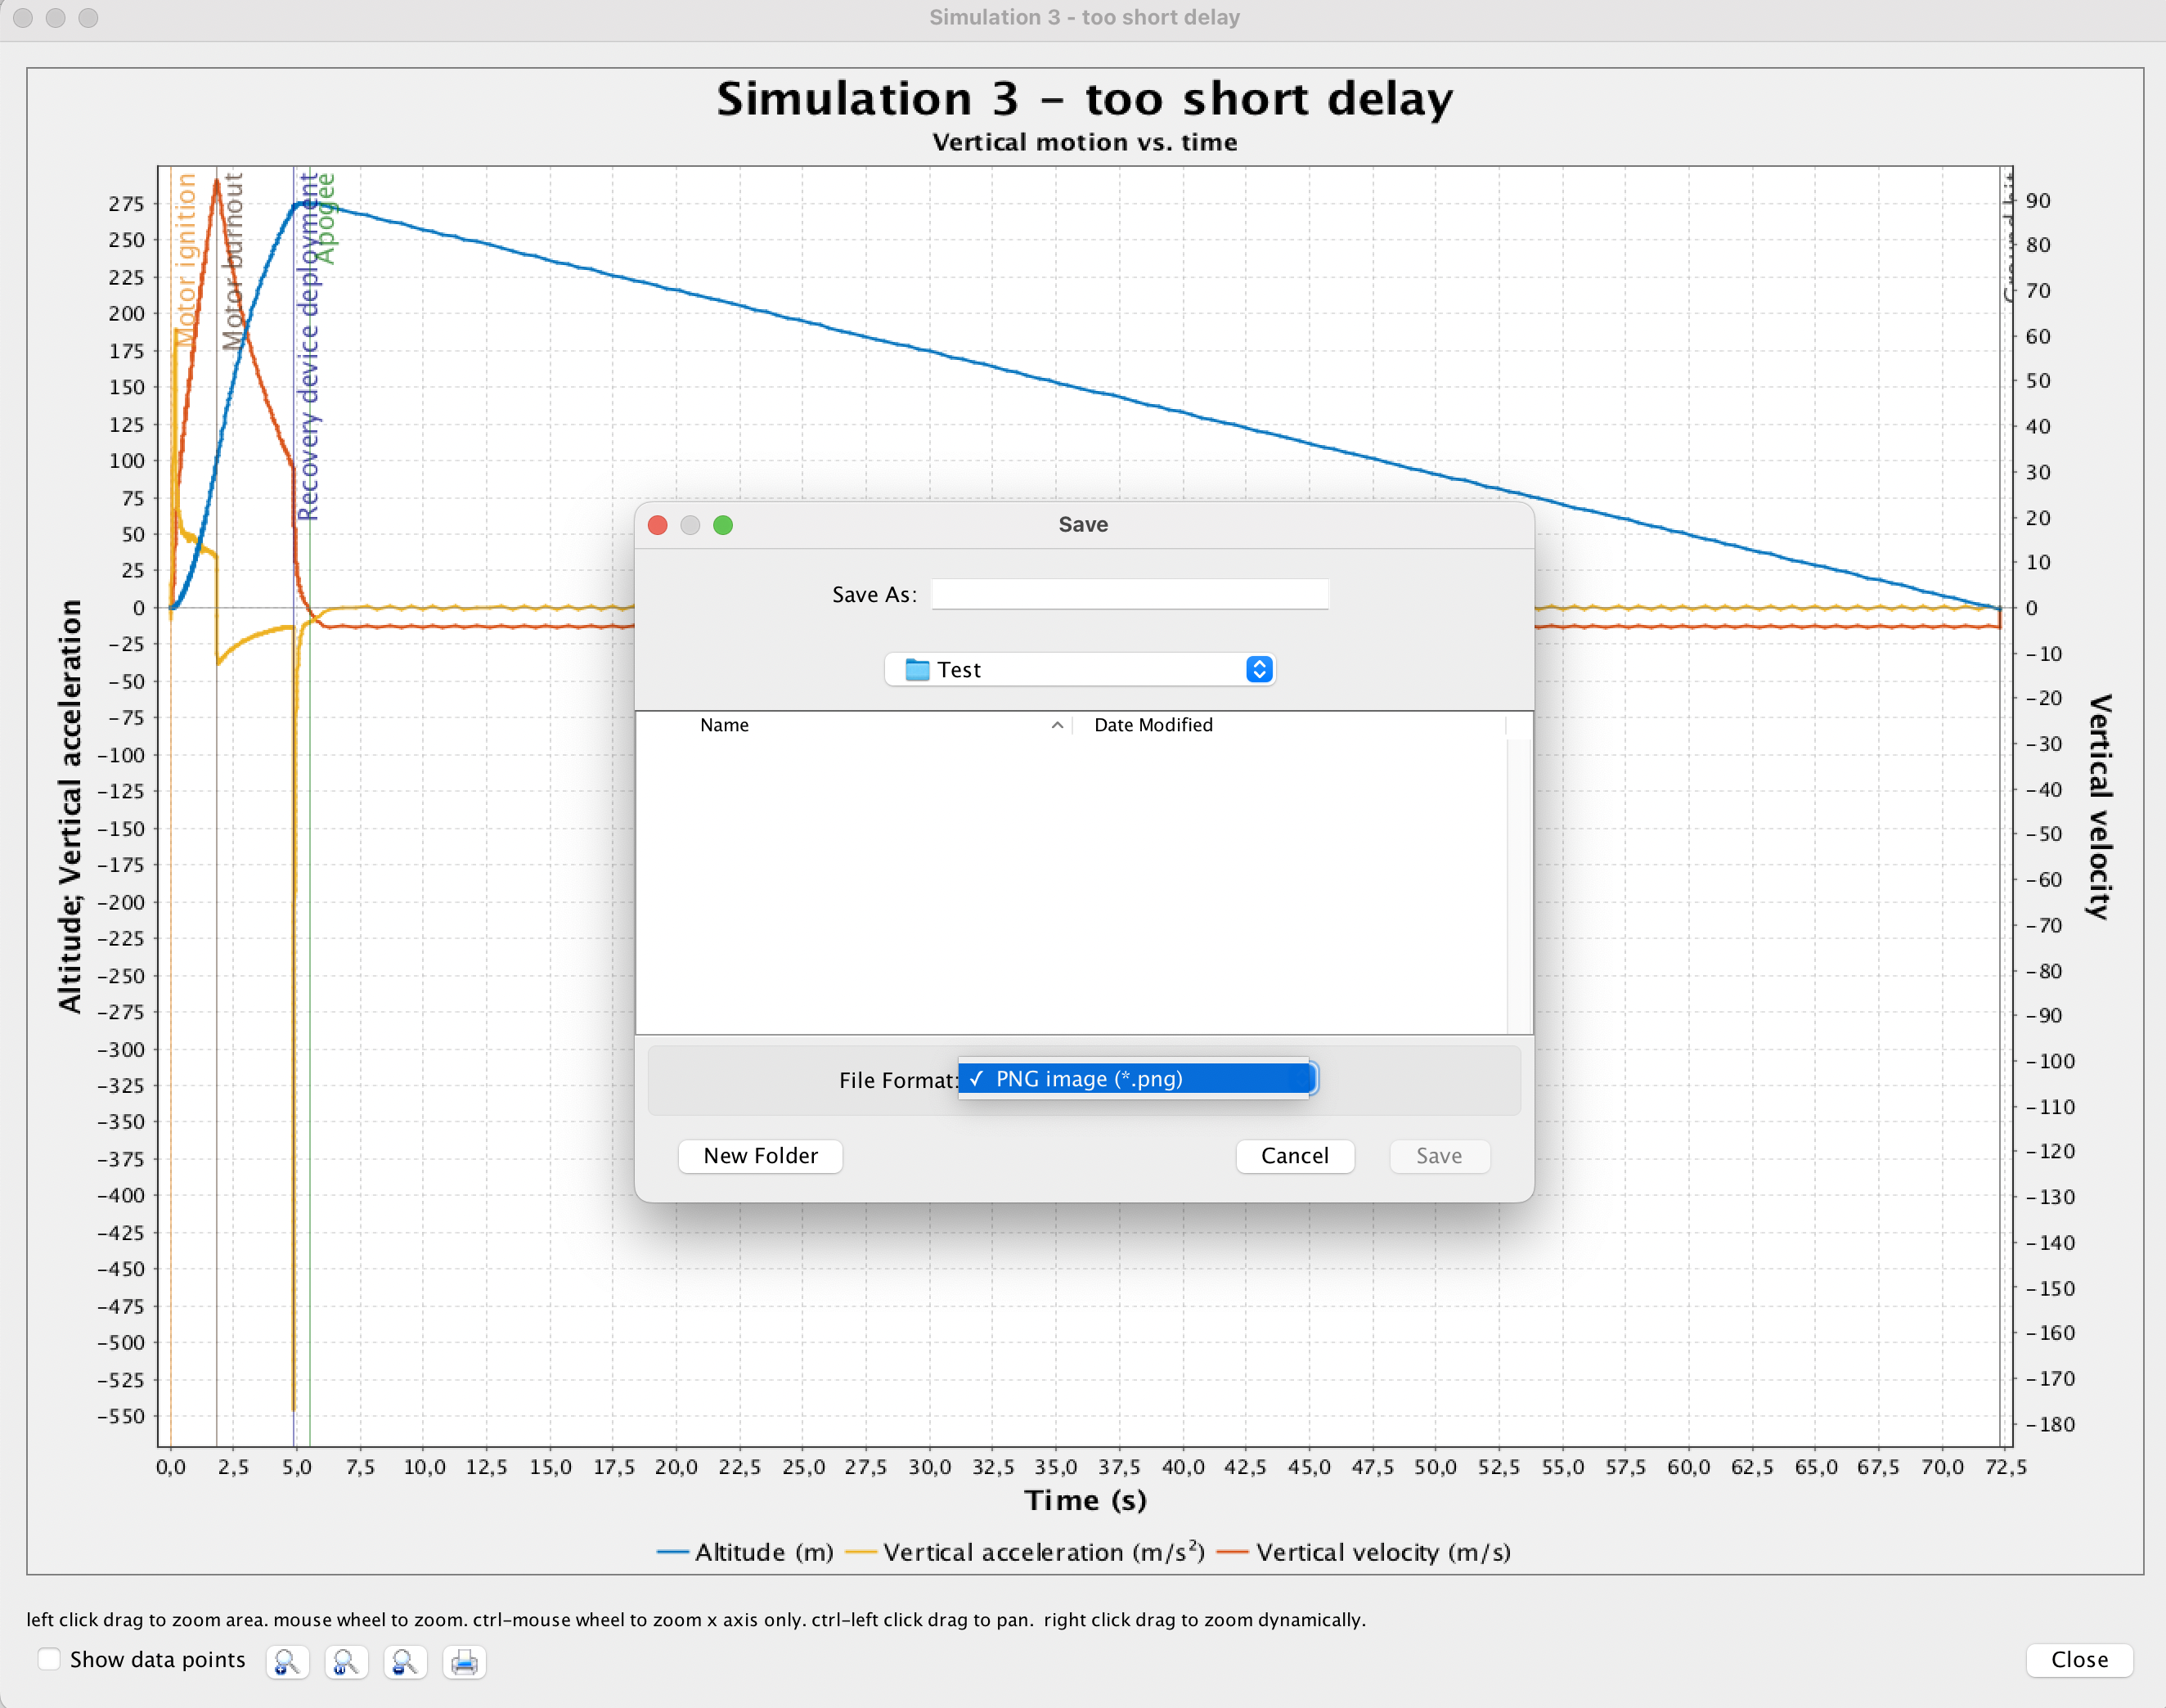
Task: Select the zoom in magnifier icon
Action: (x=287, y=1662)
